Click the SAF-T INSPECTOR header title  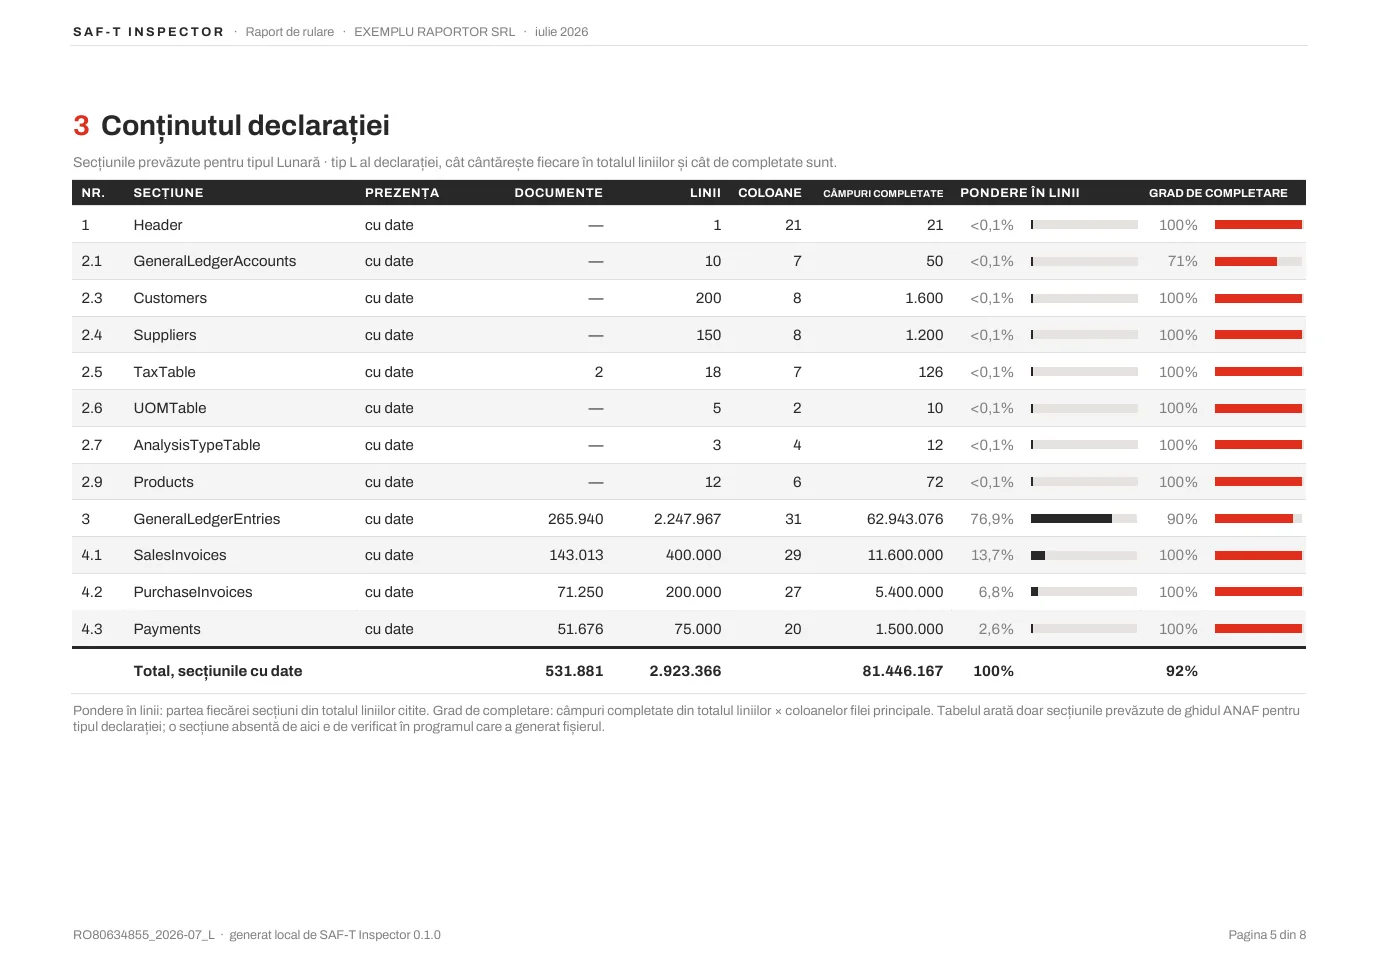[148, 32]
